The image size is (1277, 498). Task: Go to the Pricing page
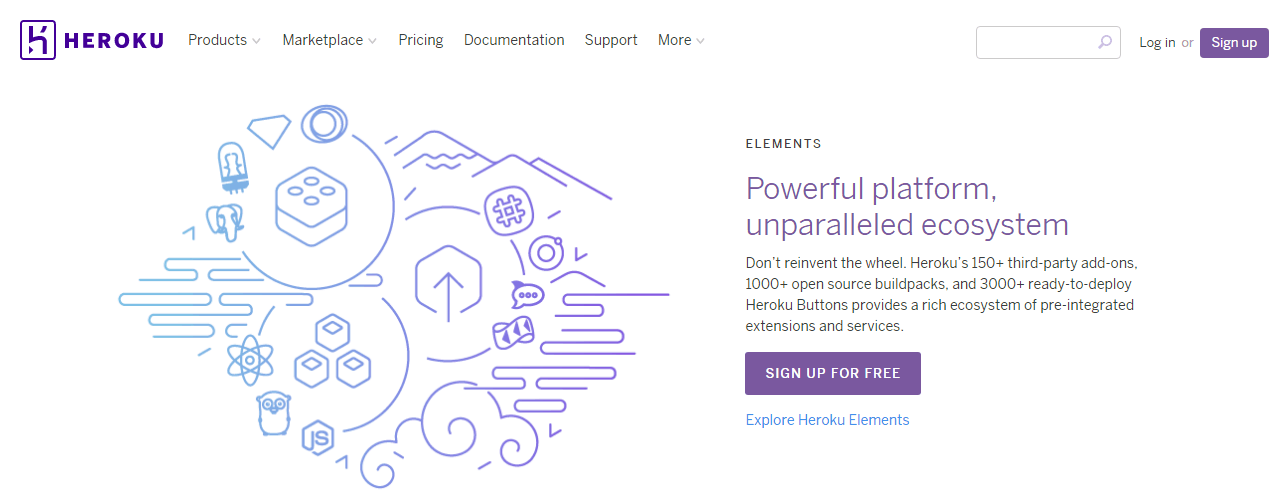(x=420, y=41)
